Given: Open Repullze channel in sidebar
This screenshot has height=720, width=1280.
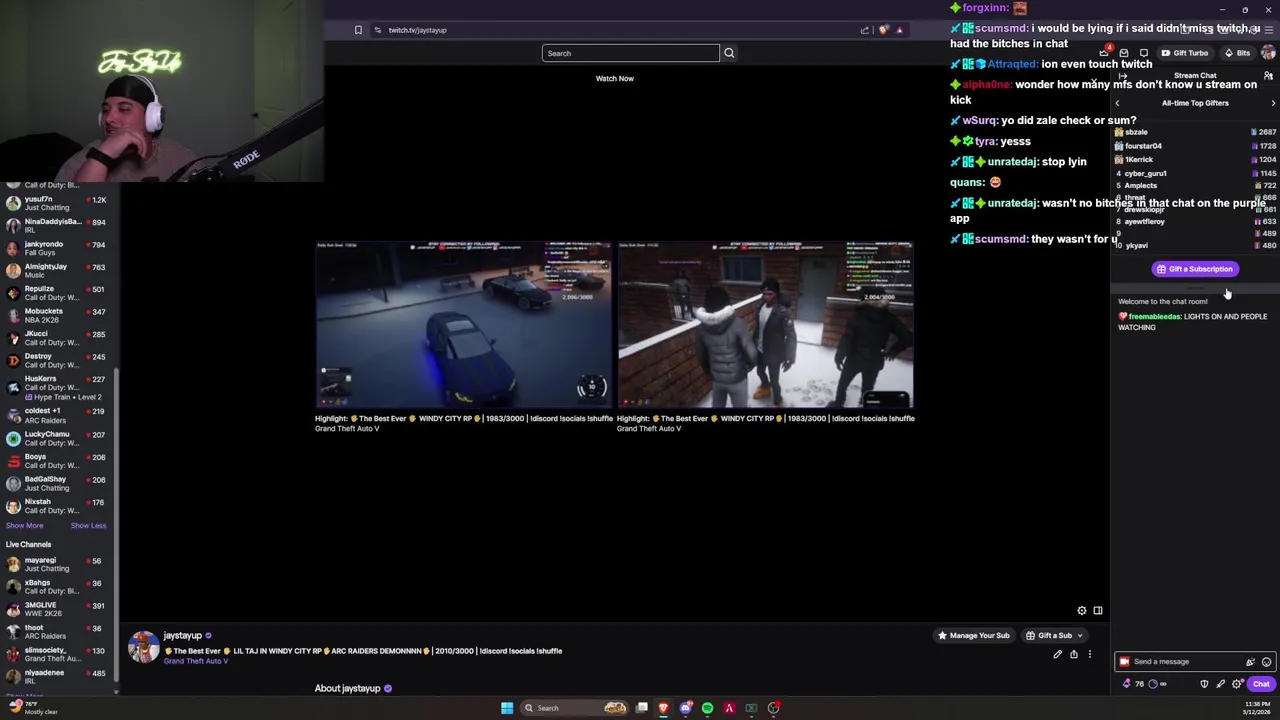Looking at the screenshot, I should point(58,293).
